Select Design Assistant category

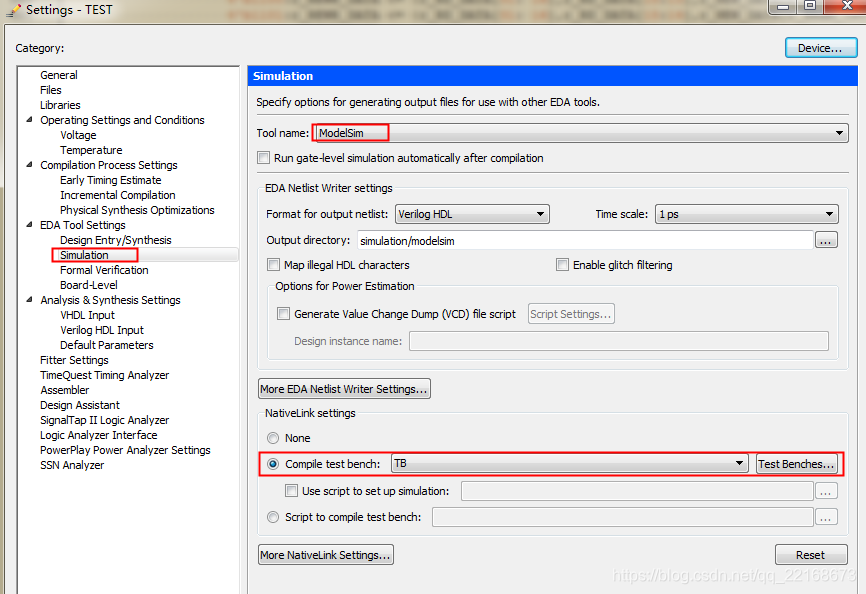tap(80, 405)
